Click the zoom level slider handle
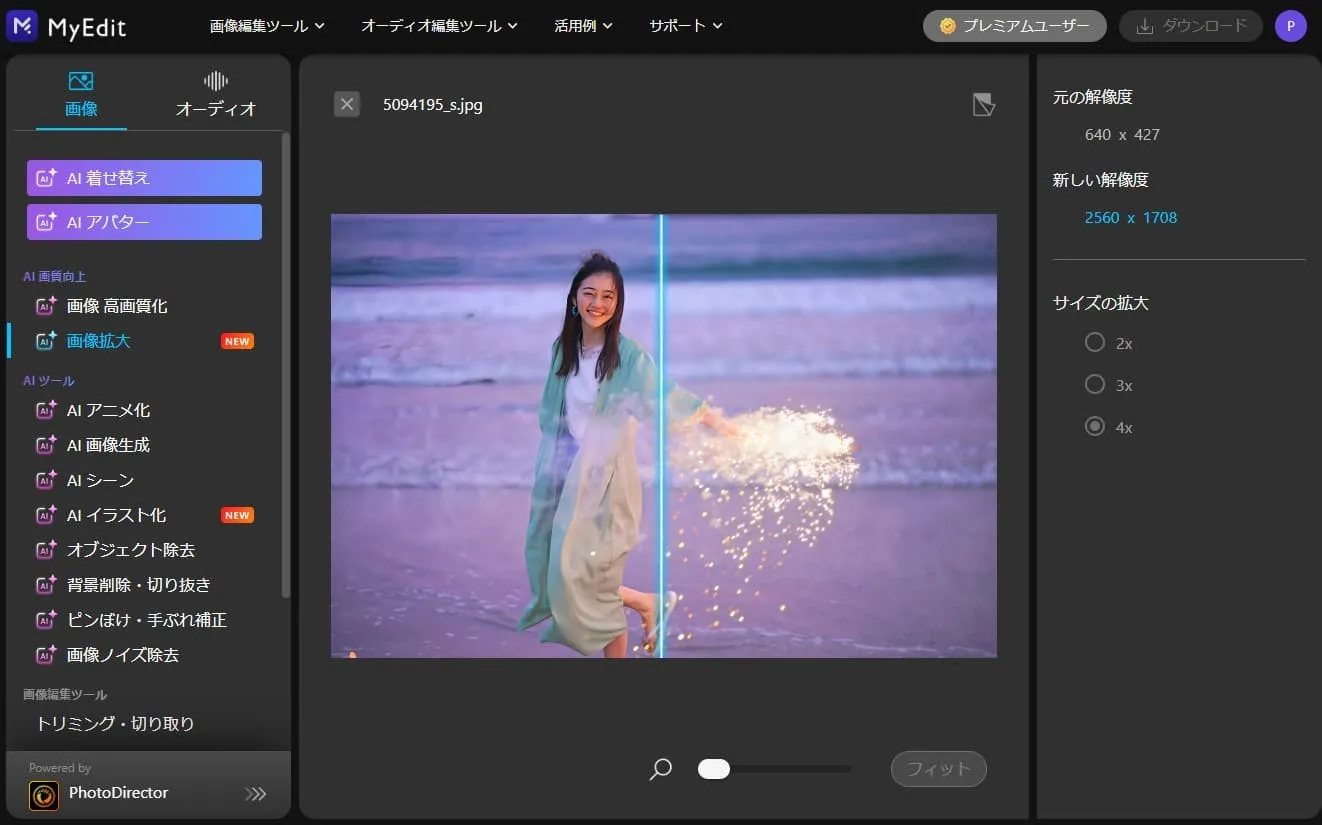Screen dimensions: 1322x825 click(x=714, y=769)
